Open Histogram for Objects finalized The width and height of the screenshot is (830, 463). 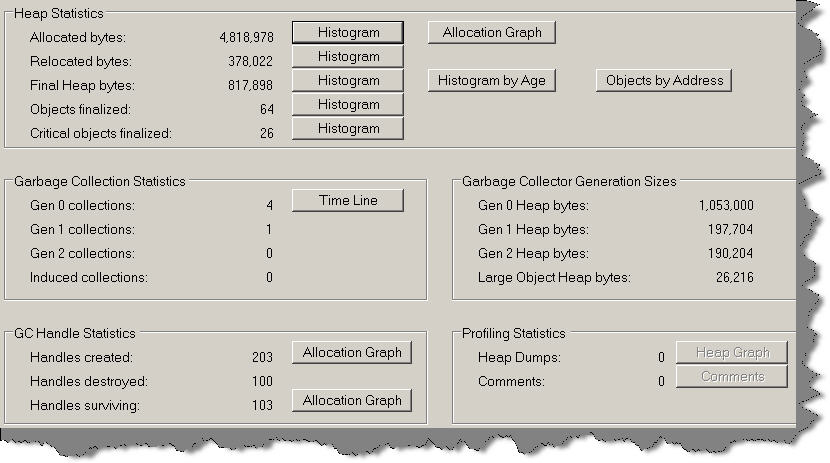(x=348, y=104)
